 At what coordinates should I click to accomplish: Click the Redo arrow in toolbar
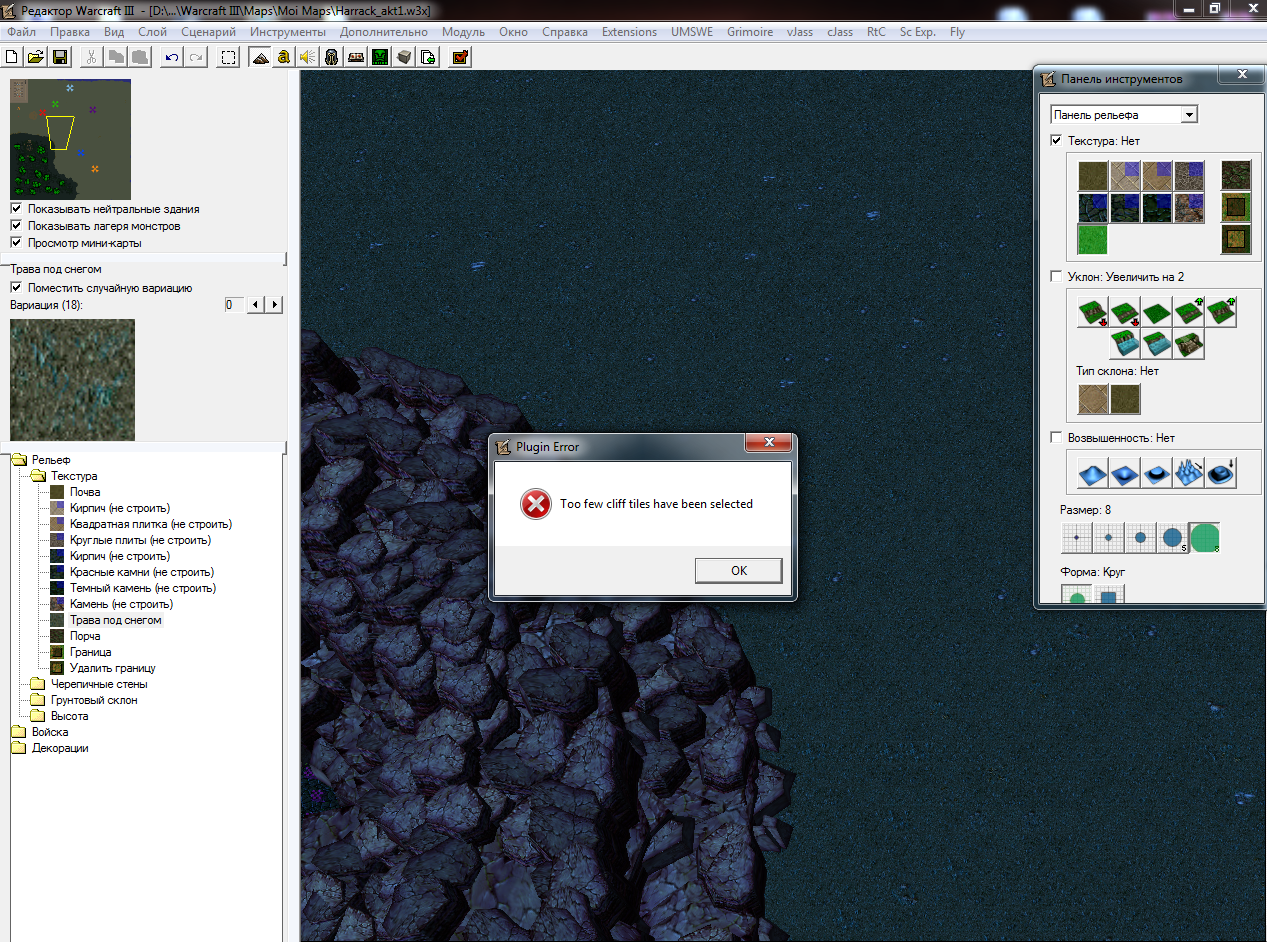click(x=196, y=57)
